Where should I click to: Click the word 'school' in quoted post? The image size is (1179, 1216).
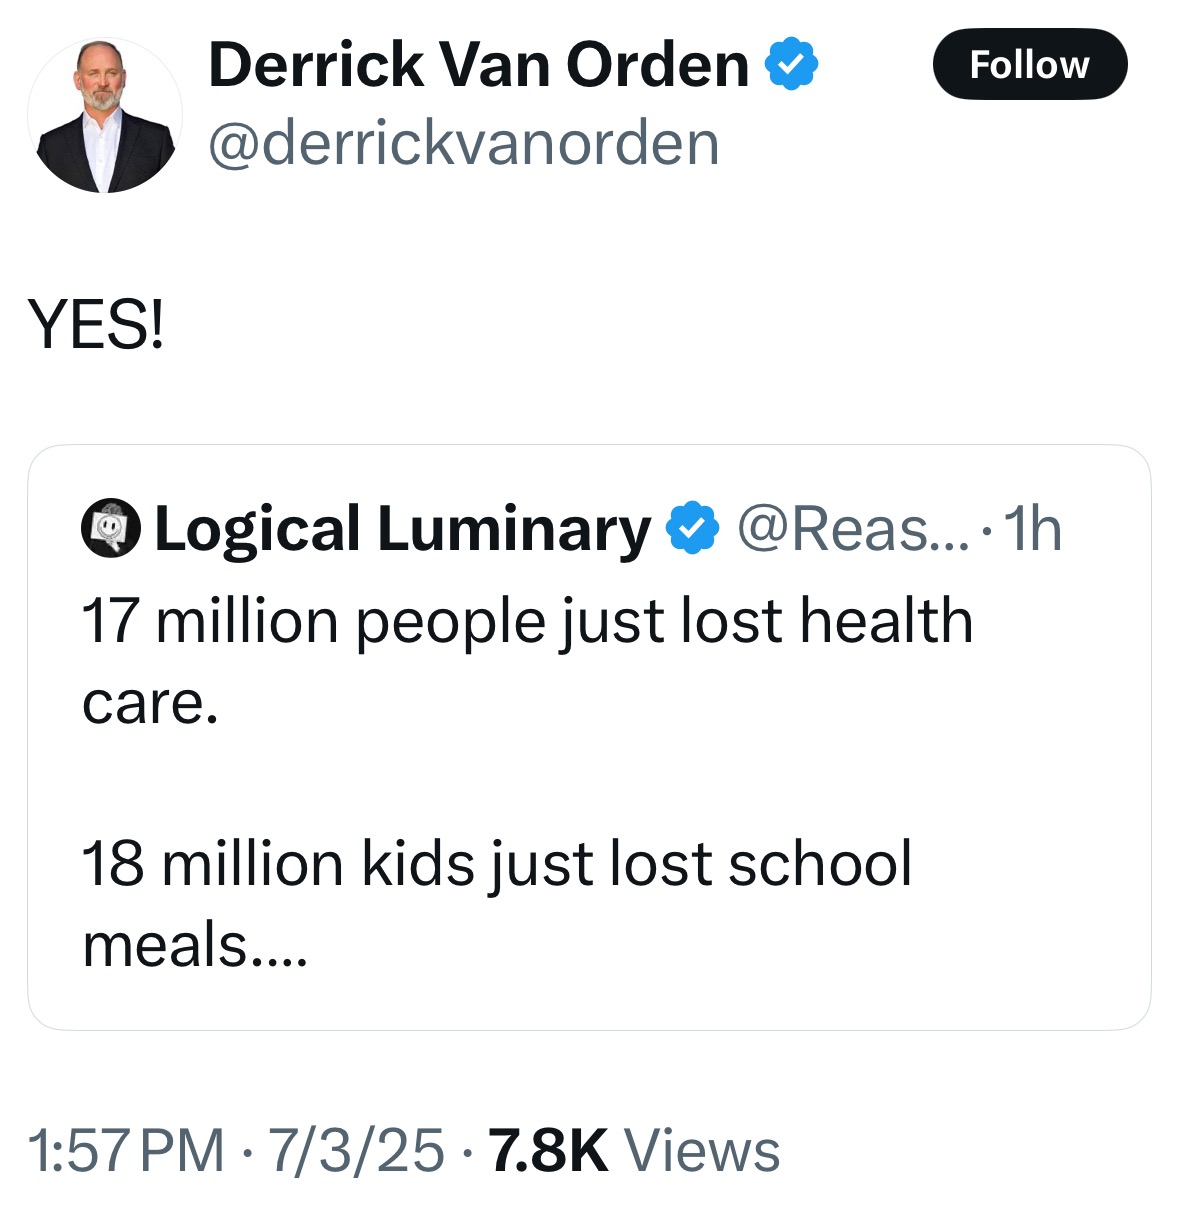coord(819,864)
